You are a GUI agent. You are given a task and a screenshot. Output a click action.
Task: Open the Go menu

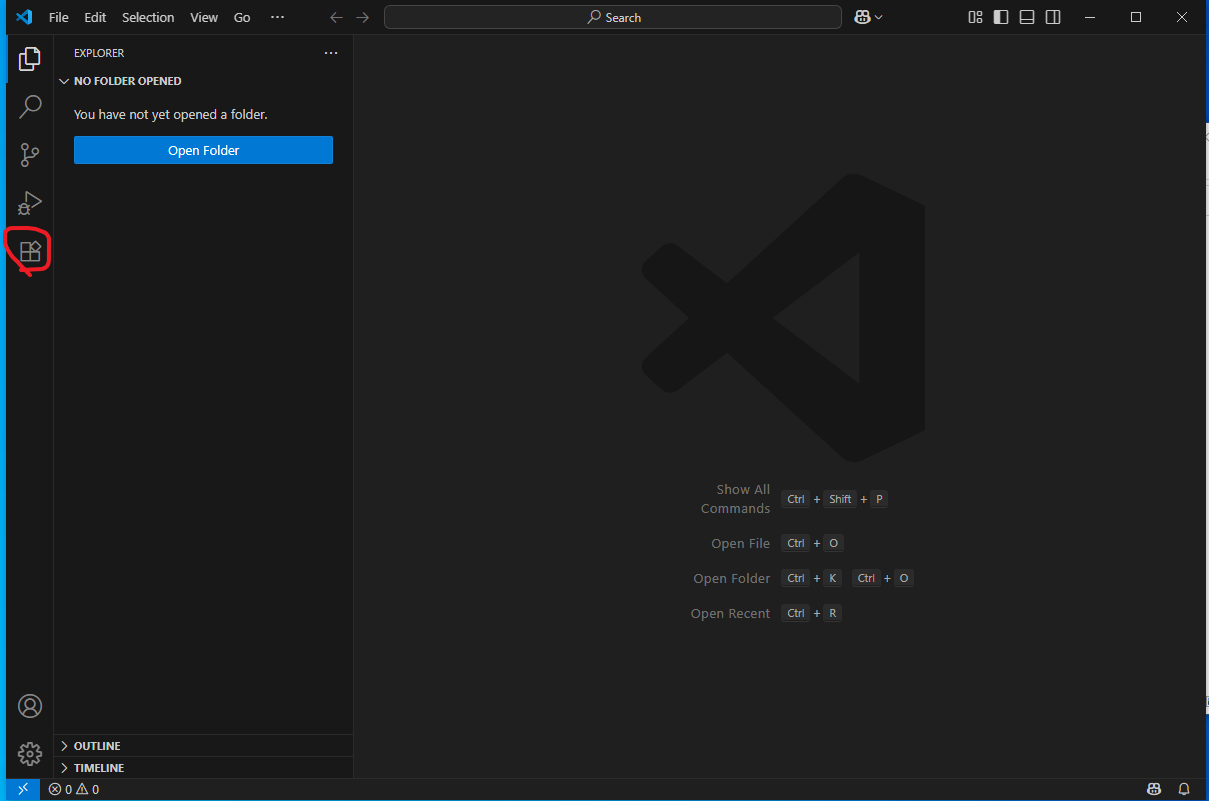(x=242, y=17)
